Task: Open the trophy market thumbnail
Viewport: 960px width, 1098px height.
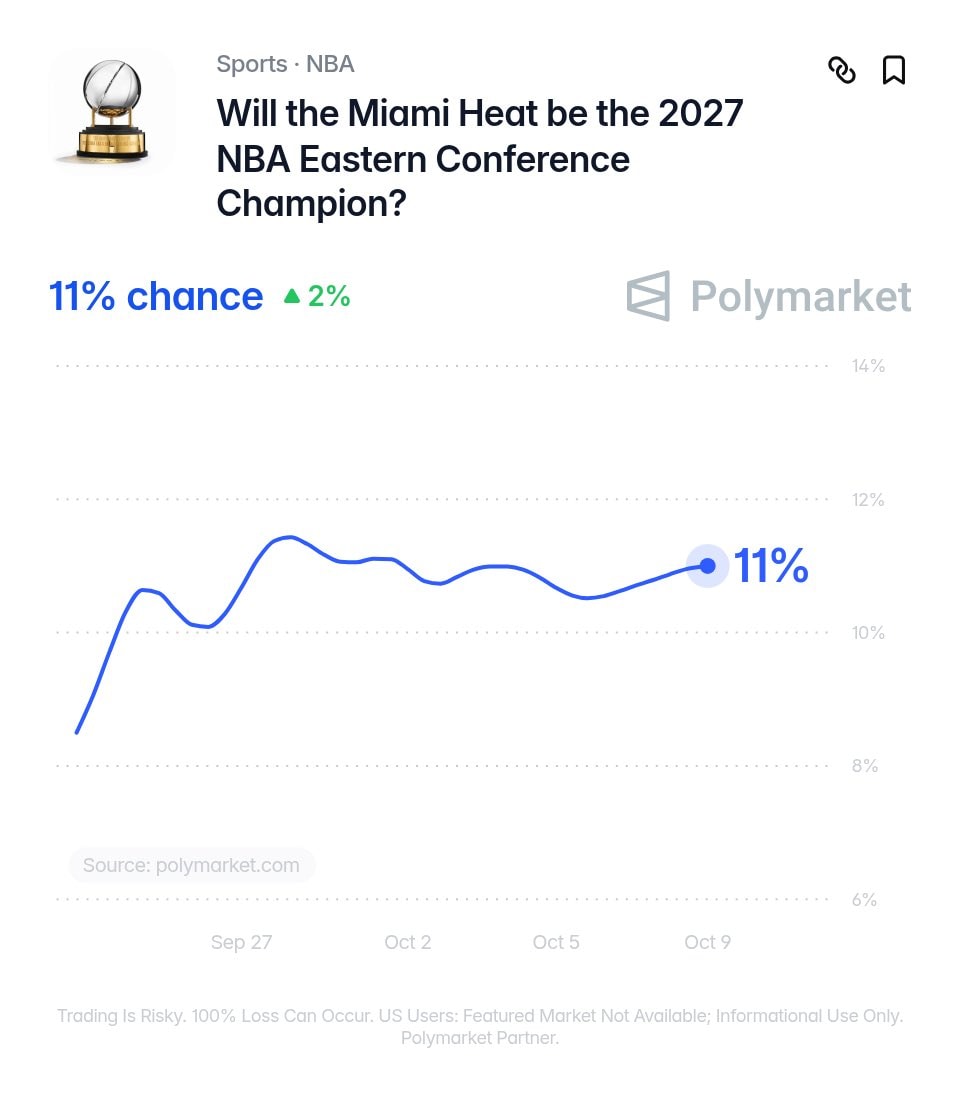Action: [112, 110]
